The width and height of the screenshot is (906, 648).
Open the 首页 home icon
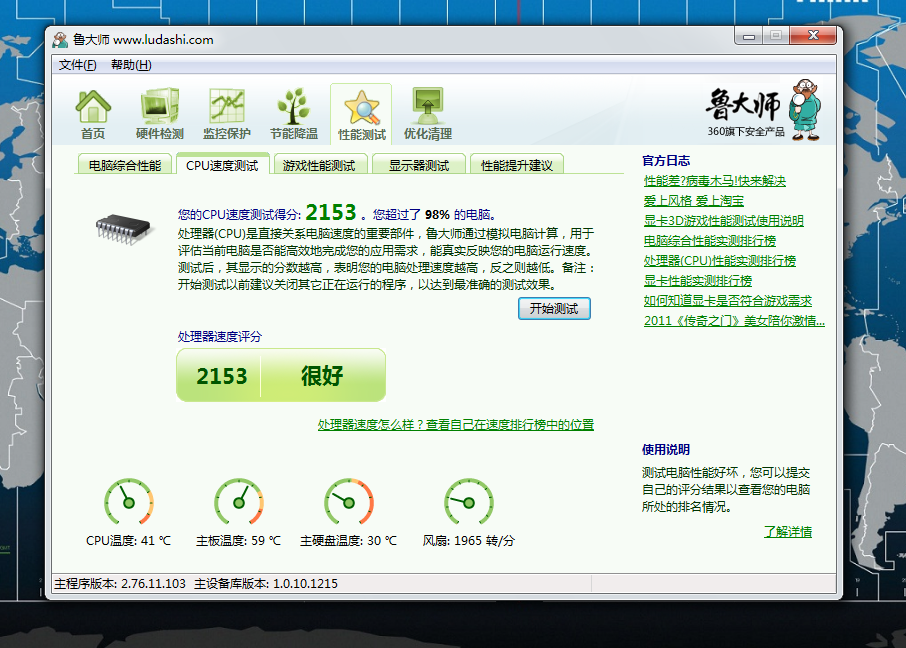(x=93, y=114)
